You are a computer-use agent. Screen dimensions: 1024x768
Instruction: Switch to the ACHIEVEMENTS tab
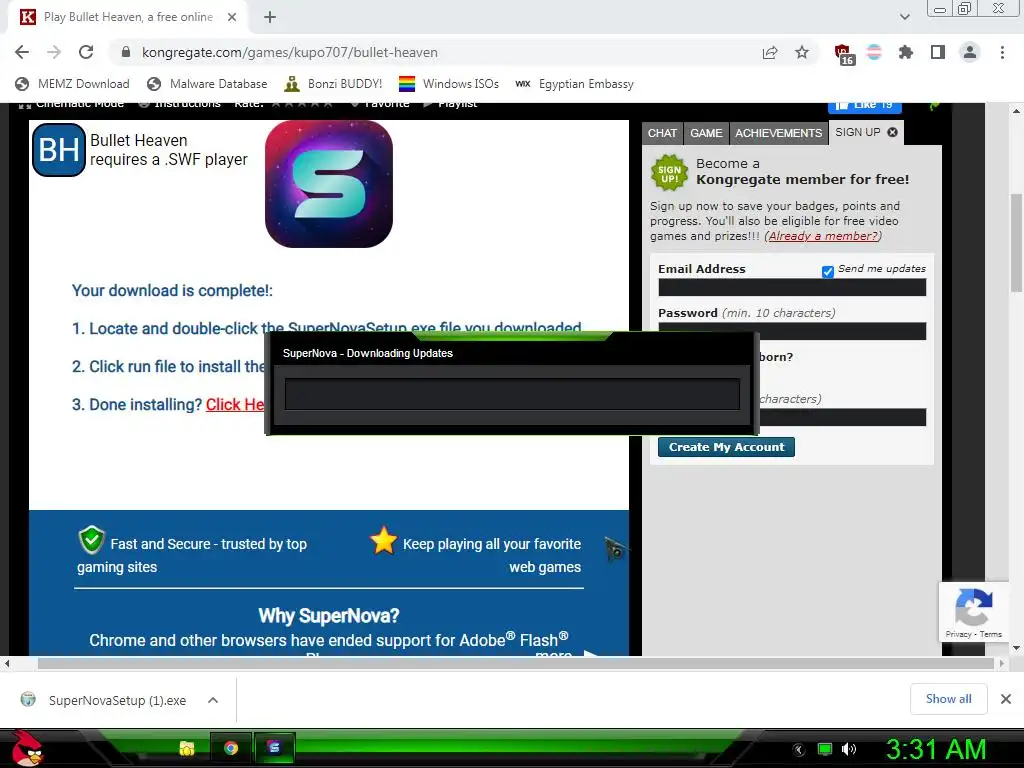pyautogui.click(x=778, y=133)
